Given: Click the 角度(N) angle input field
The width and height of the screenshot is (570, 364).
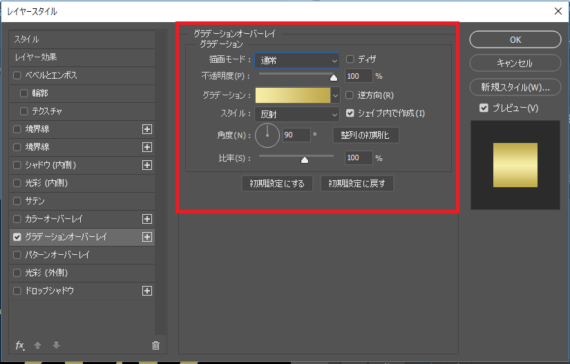Looking at the screenshot, I should [x=296, y=135].
